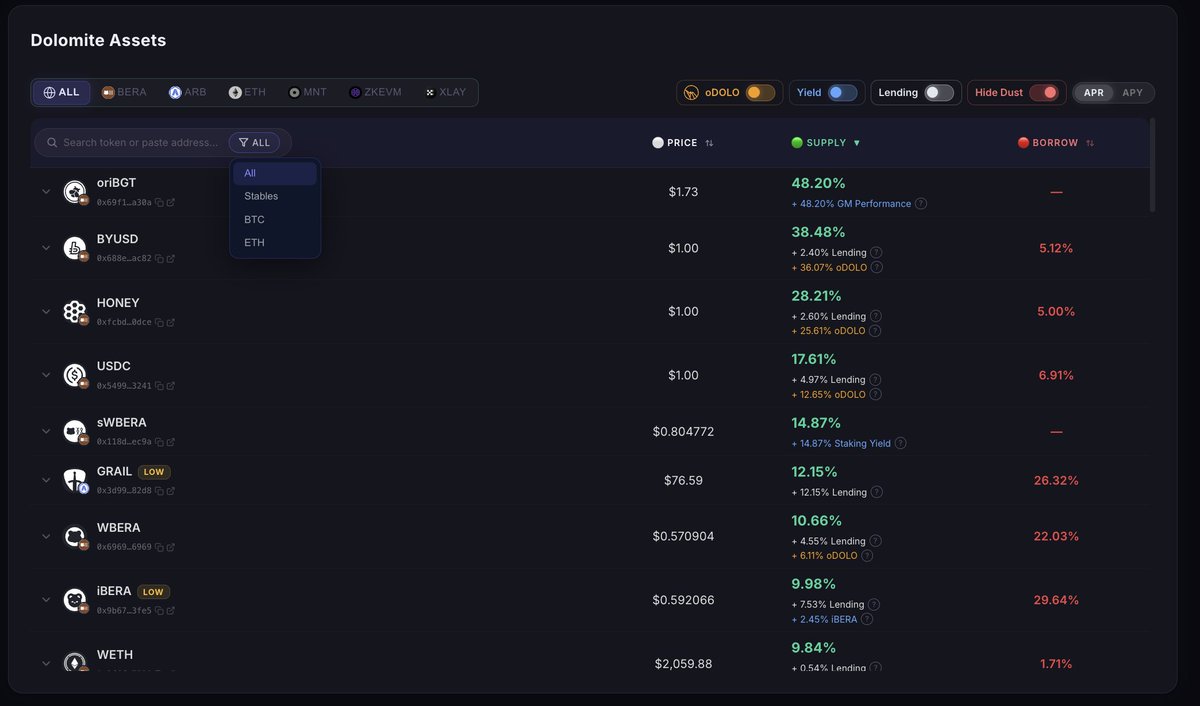
Task: Select ETH in filter menu
Action: [275, 242]
